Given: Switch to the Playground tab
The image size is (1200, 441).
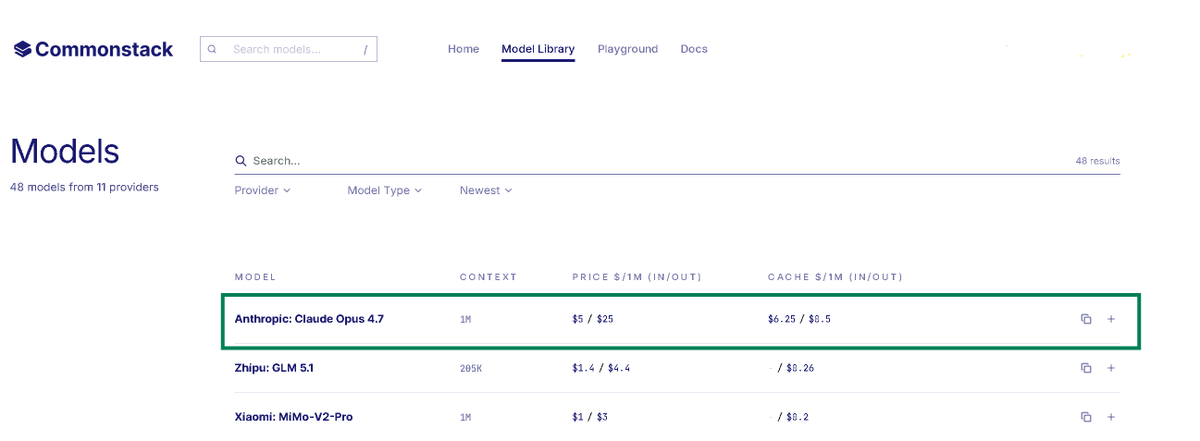Looking at the screenshot, I should [628, 49].
